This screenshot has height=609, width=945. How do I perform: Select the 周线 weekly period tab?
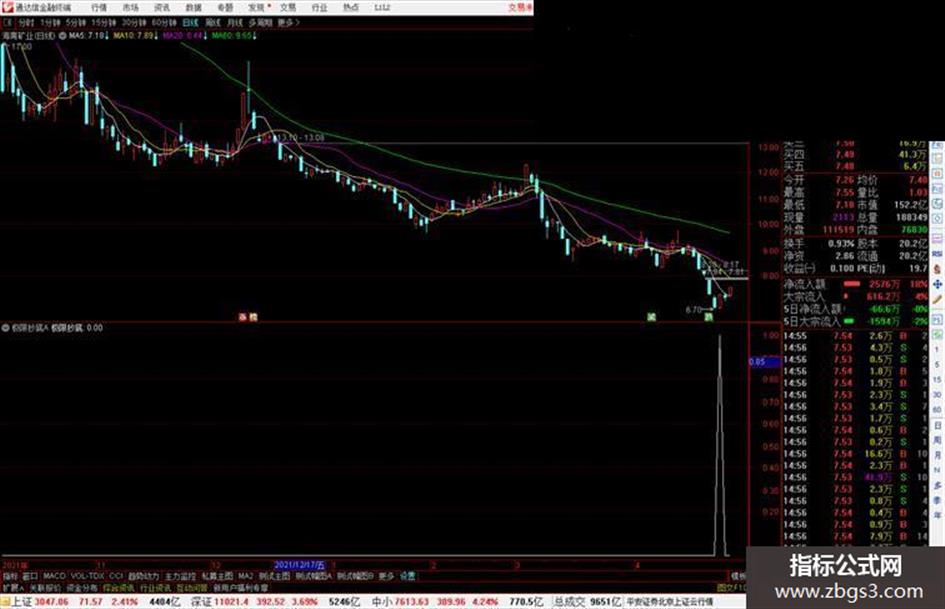click(x=213, y=23)
